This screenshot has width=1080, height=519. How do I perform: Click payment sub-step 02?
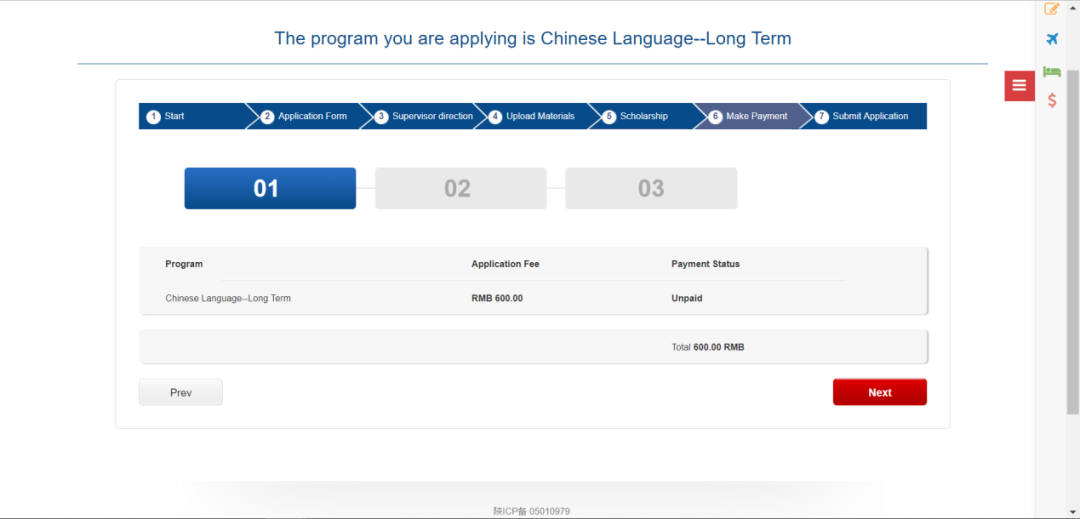461,189
